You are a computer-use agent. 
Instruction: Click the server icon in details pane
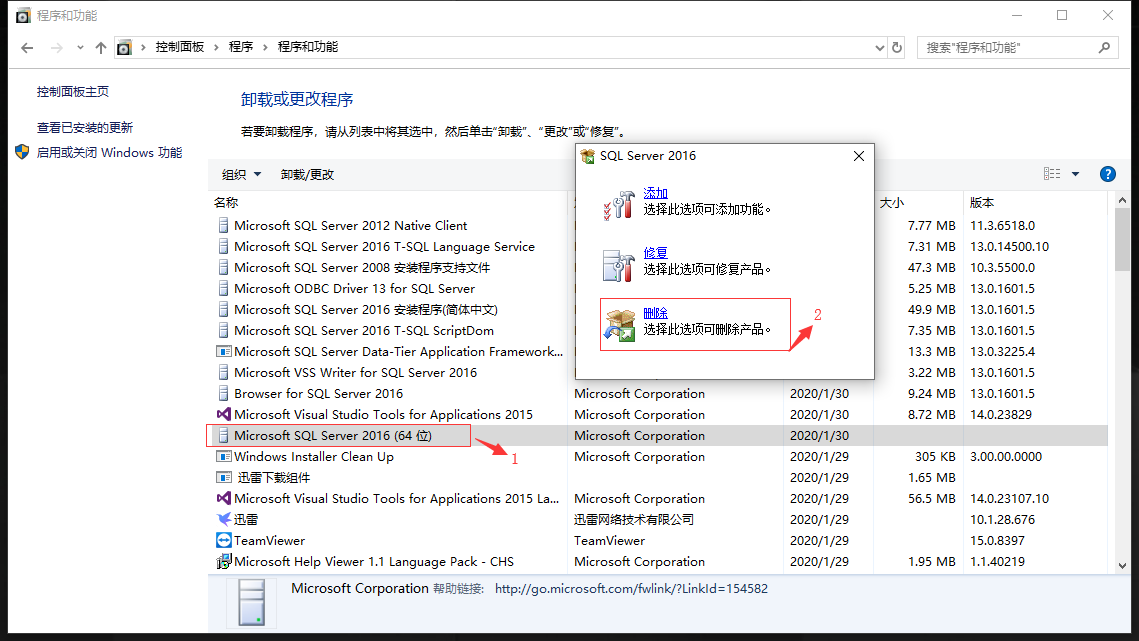click(x=251, y=602)
